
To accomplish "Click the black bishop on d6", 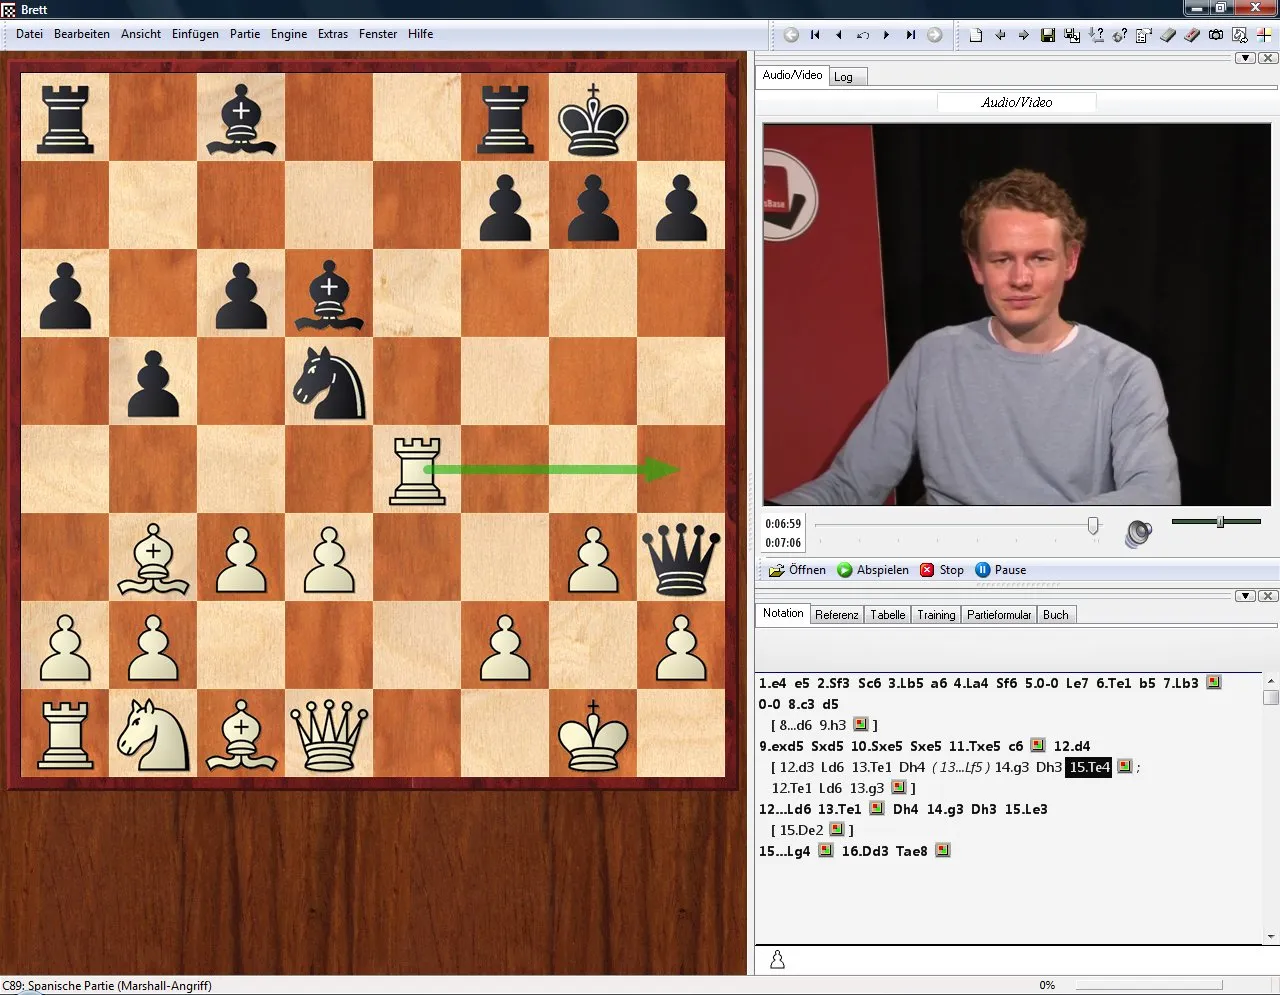I will [329, 293].
